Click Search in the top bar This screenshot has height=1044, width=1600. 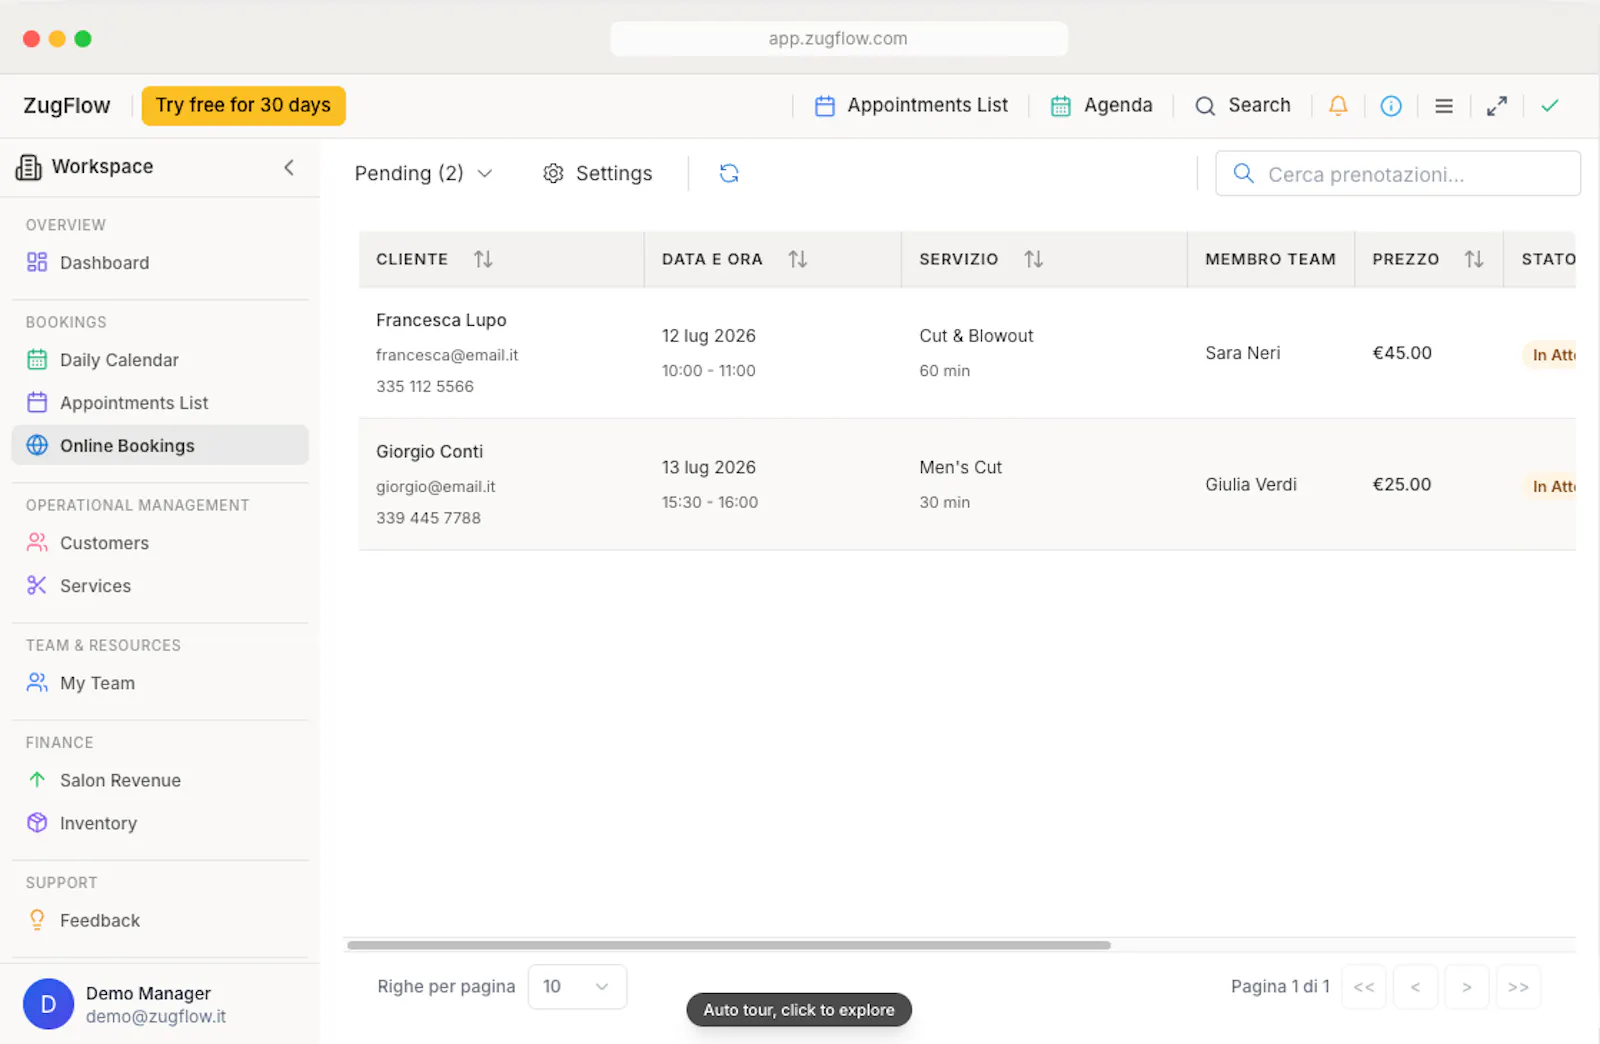(x=1242, y=105)
